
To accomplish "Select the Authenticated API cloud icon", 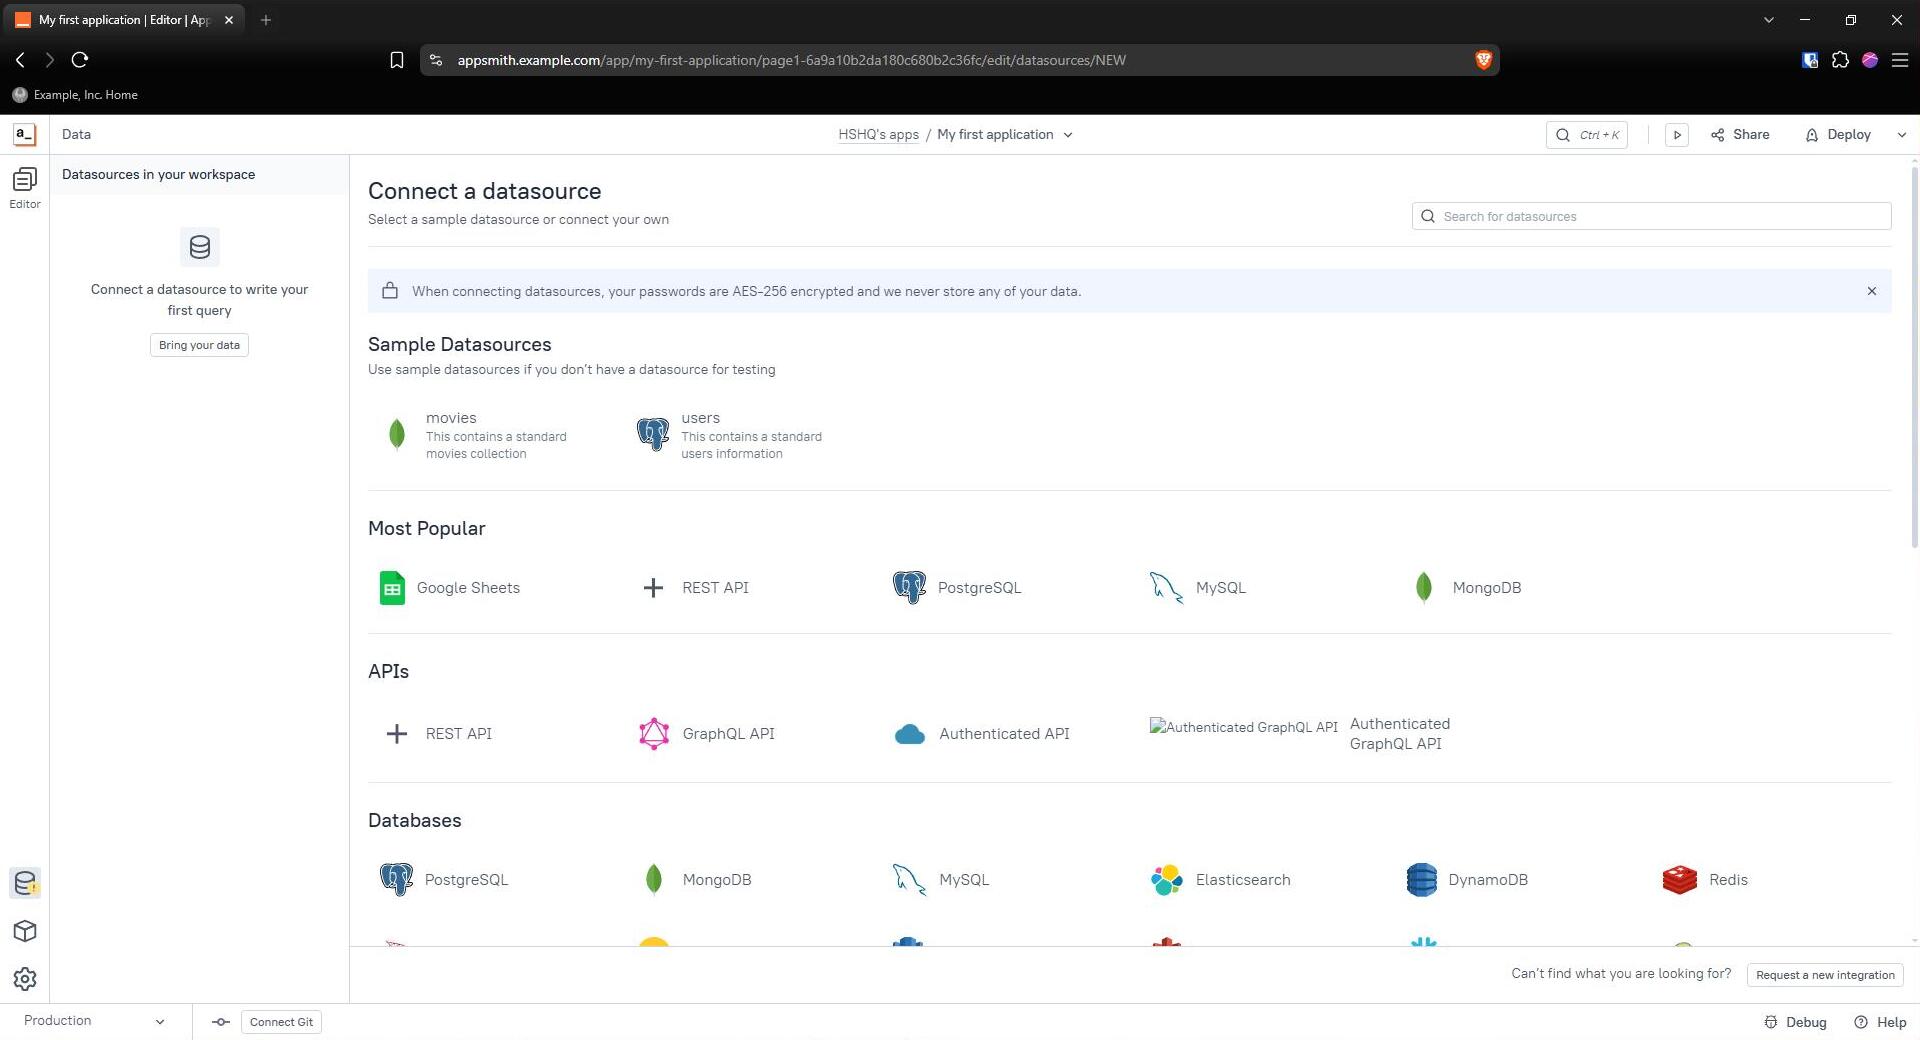I will tap(910, 734).
